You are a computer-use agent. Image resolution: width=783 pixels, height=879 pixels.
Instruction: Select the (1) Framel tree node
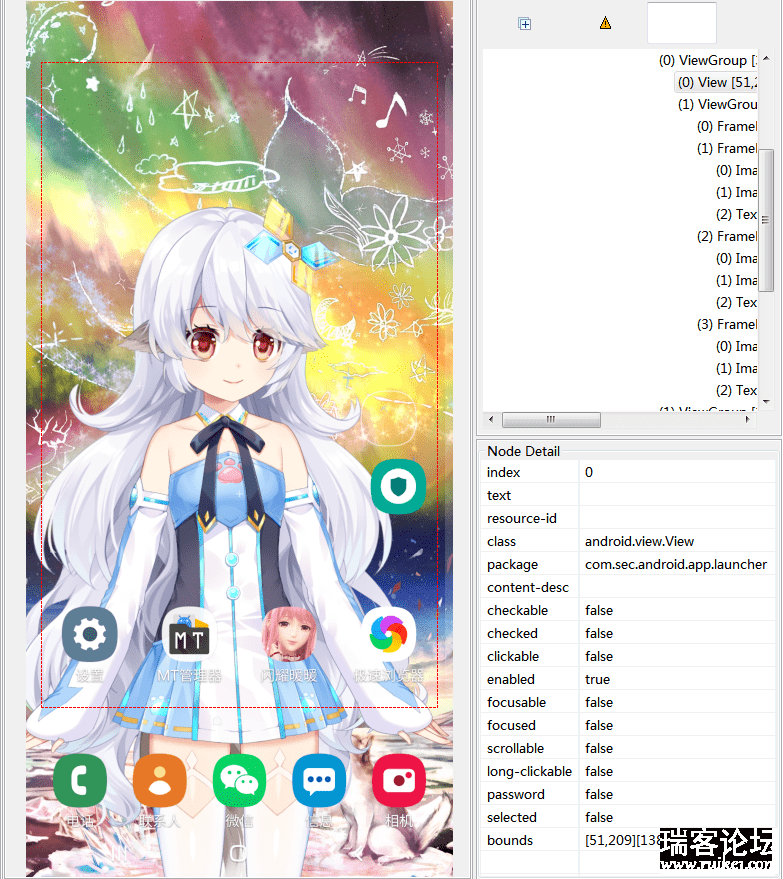tap(727, 149)
